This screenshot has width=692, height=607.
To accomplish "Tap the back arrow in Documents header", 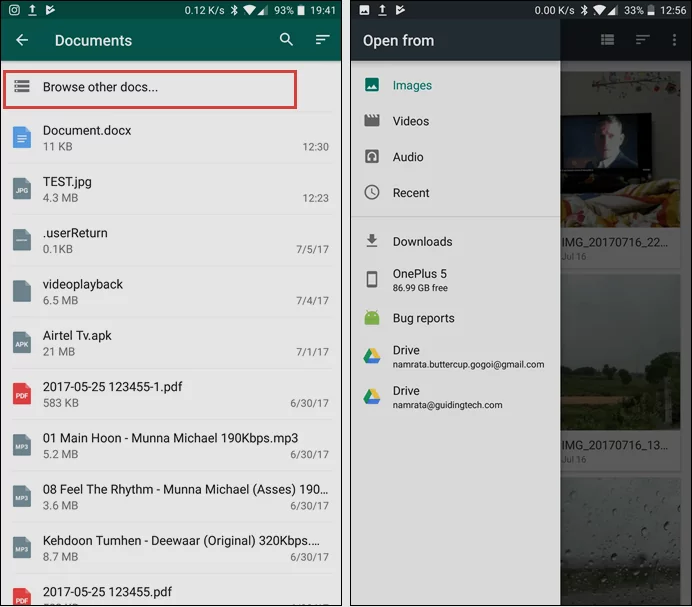I will pos(22,40).
